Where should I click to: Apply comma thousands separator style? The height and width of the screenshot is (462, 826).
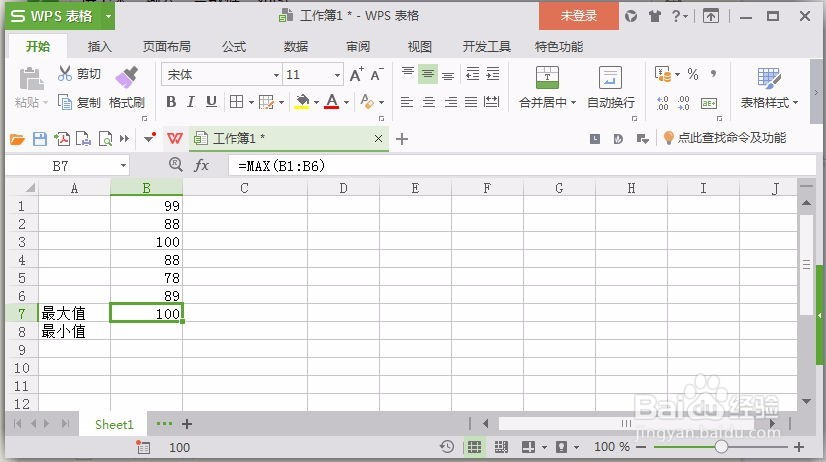[713, 74]
